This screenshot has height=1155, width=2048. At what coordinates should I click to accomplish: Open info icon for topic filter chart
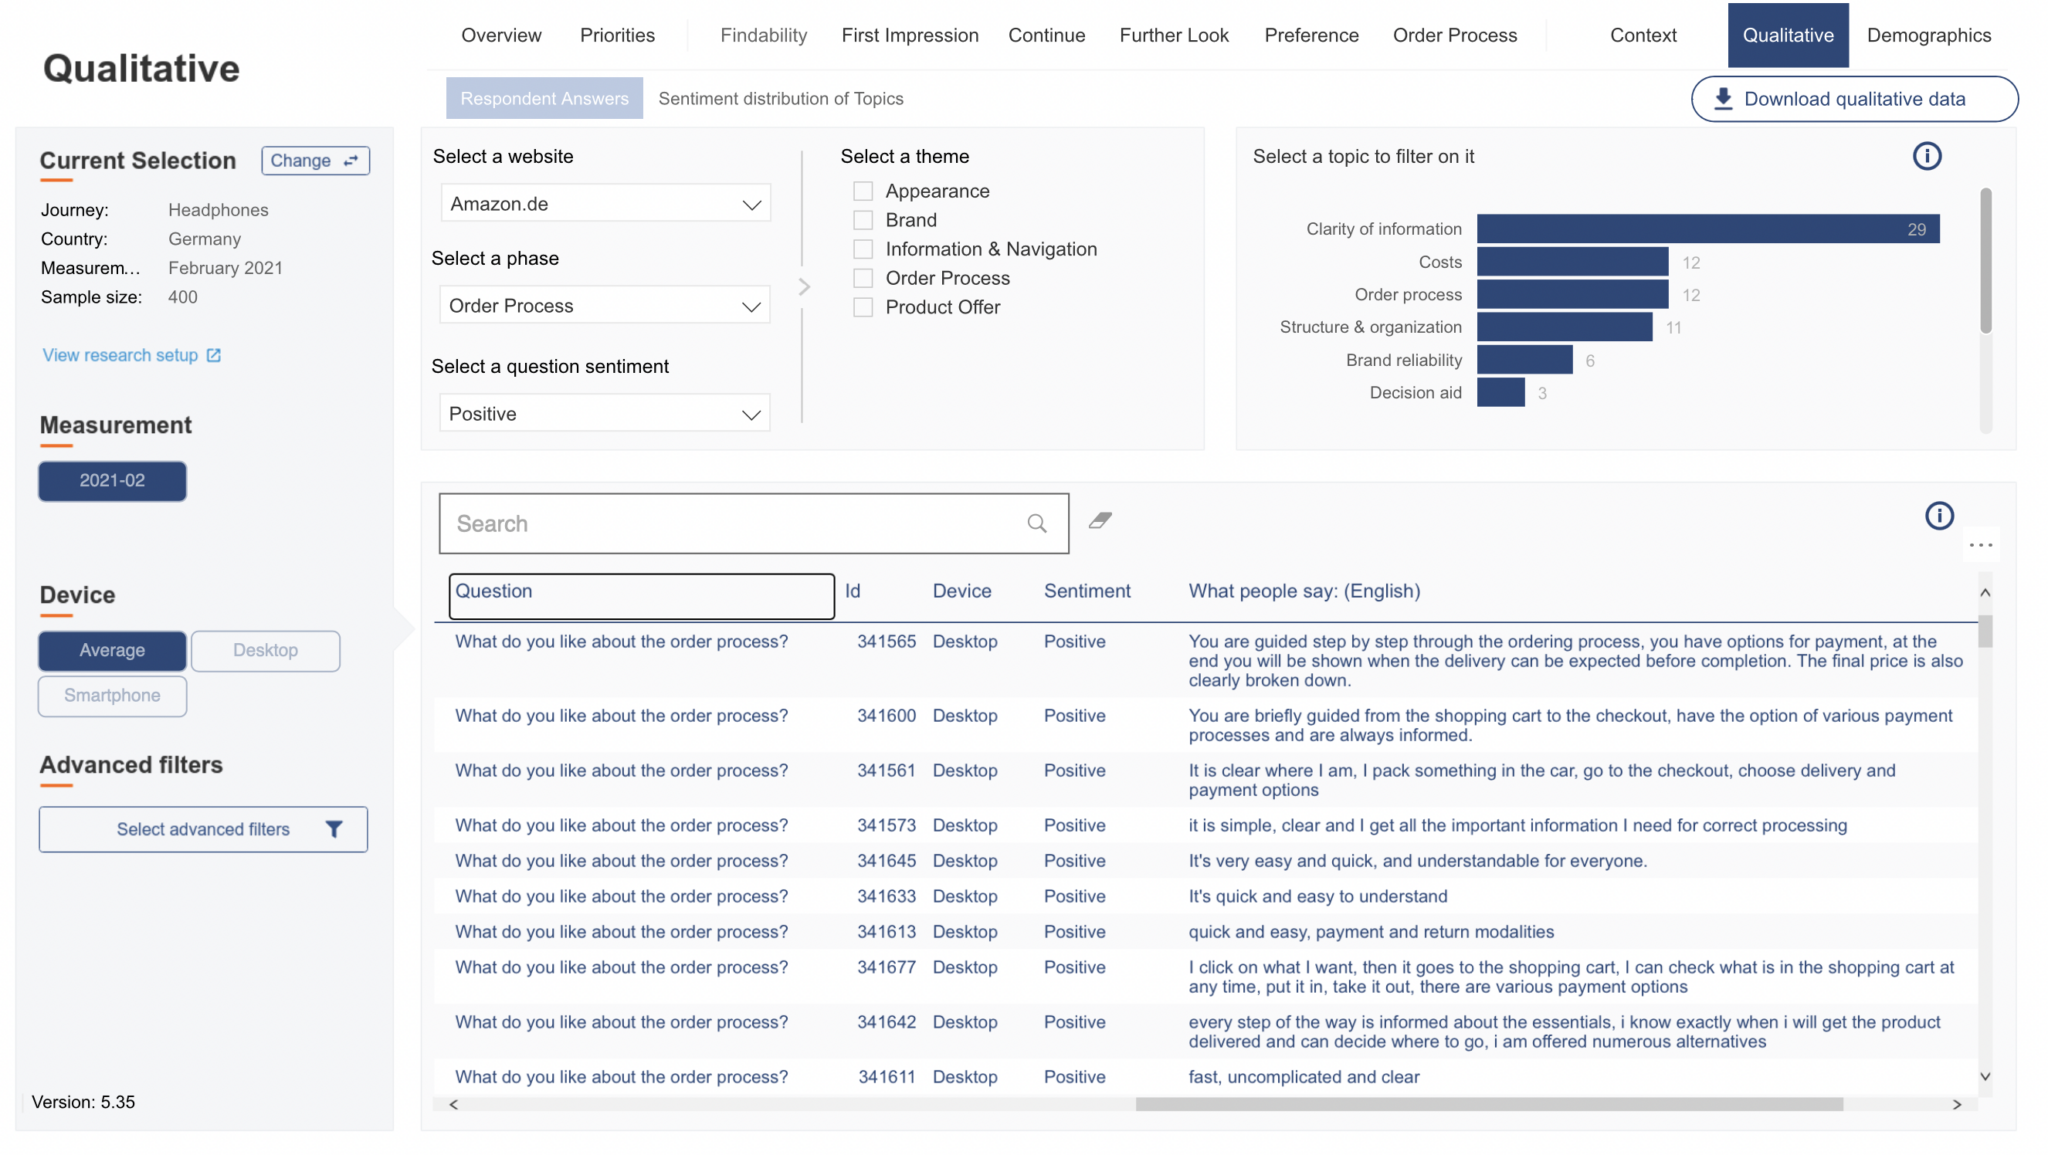pyautogui.click(x=1926, y=156)
